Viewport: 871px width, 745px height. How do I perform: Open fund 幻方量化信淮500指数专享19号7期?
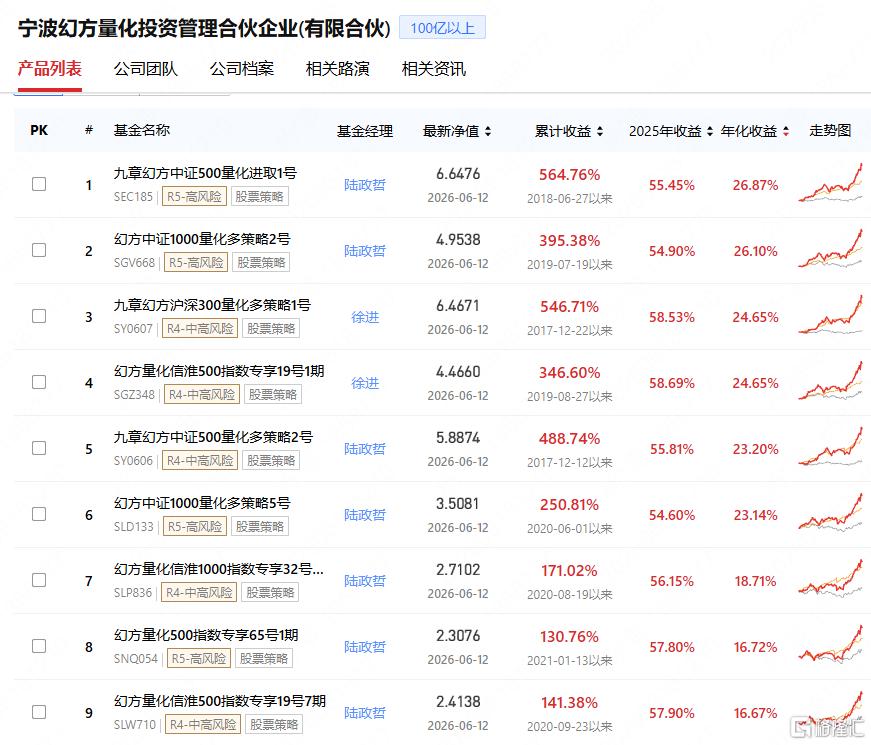(220, 702)
